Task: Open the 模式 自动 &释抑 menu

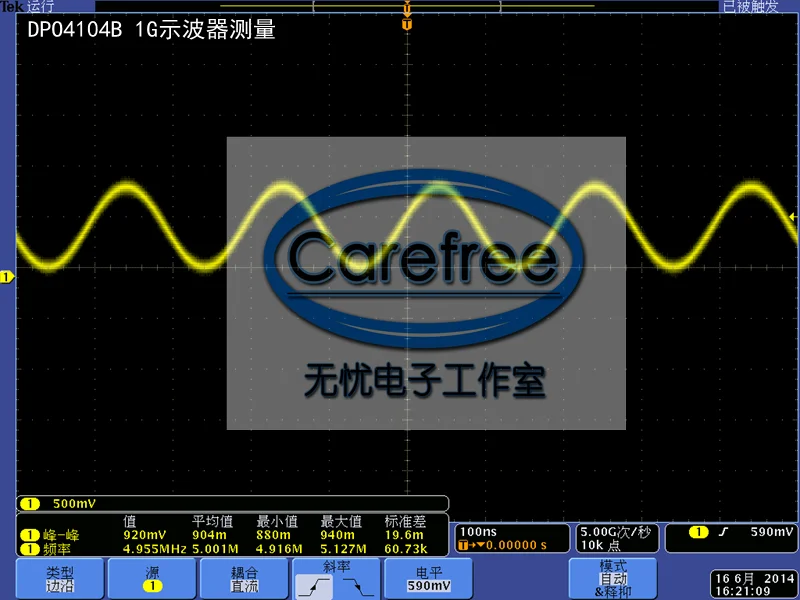Action: point(613,579)
